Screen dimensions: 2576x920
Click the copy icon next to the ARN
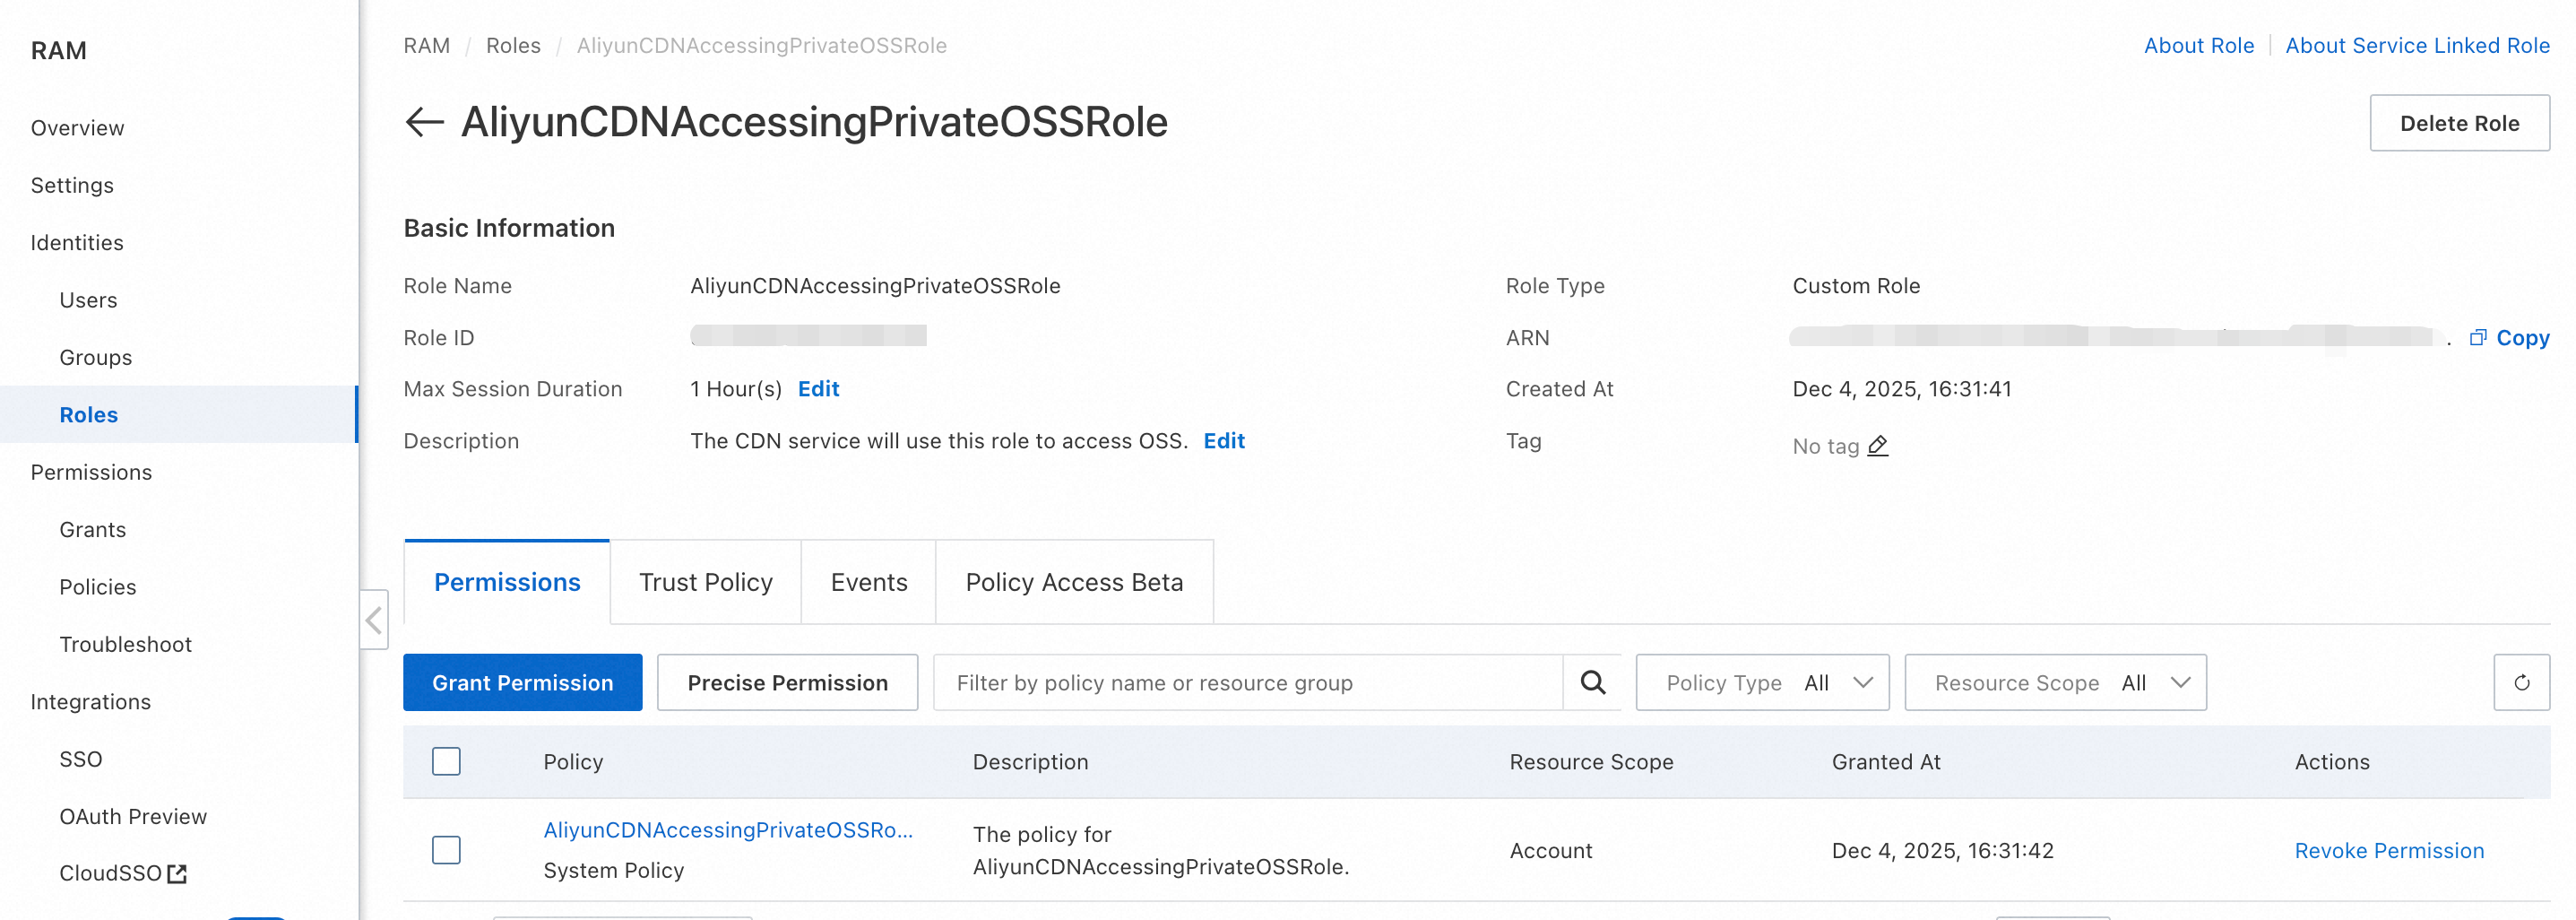tap(2477, 338)
